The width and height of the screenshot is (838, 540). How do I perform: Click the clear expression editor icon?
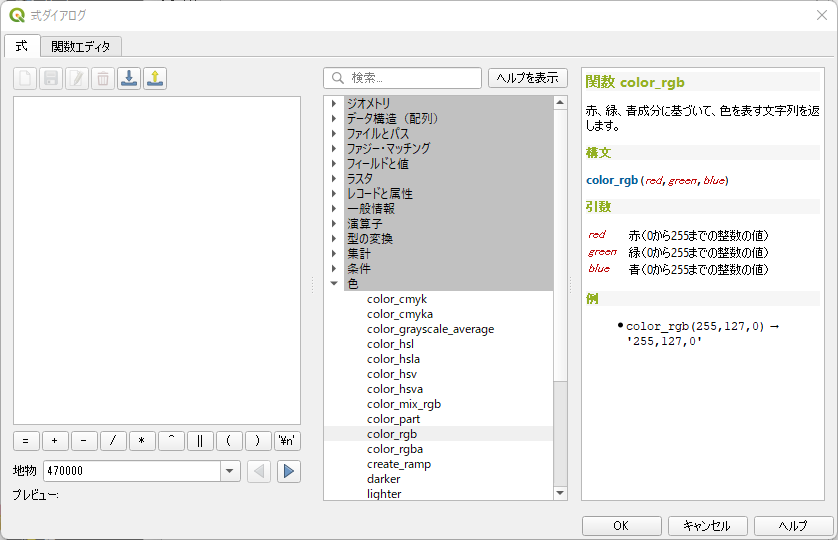(x=25, y=78)
